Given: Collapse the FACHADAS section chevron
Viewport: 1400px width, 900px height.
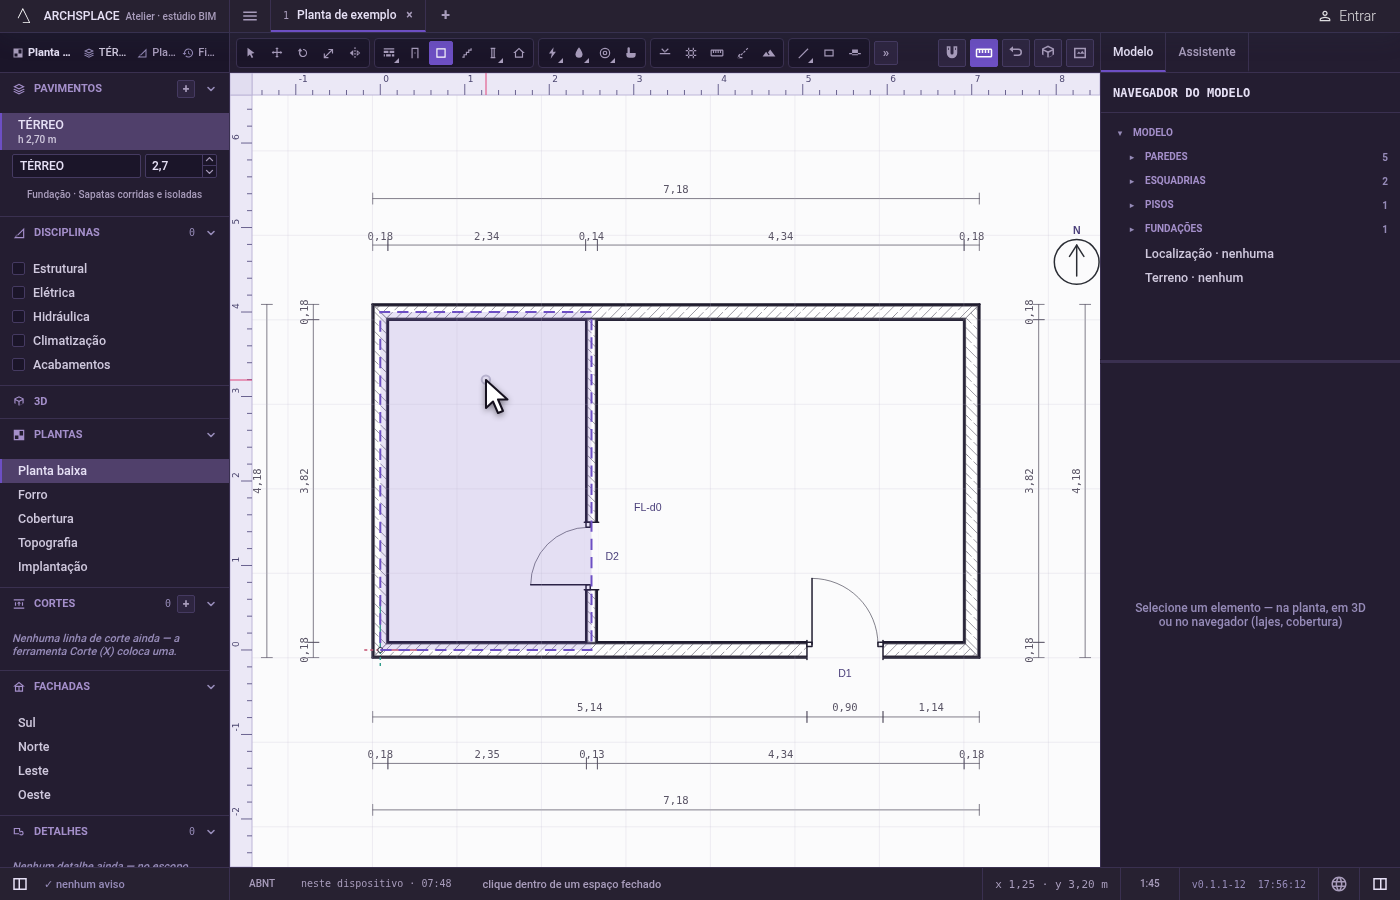Looking at the screenshot, I should tap(211, 687).
